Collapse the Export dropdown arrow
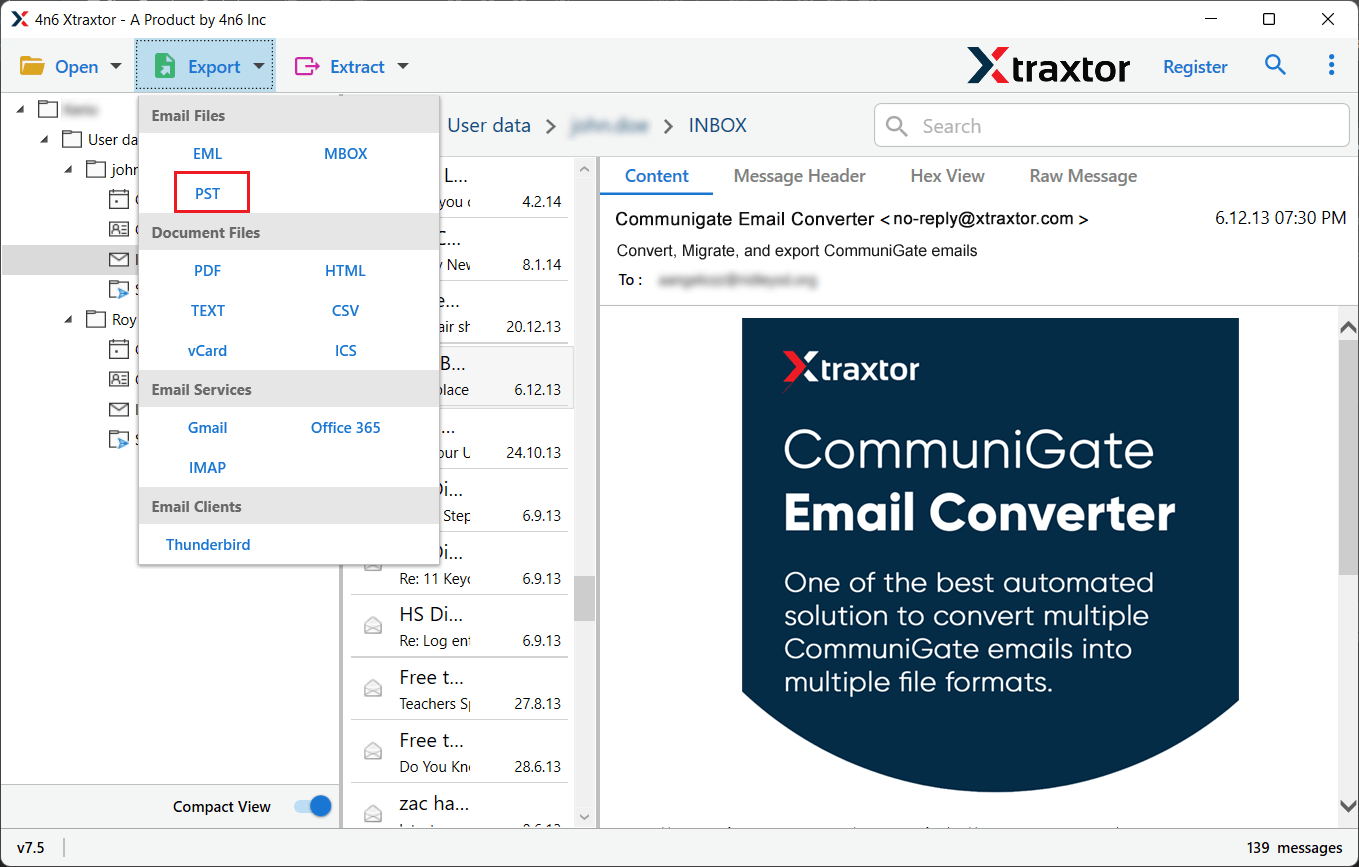 pyautogui.click(x=258, y=67)
